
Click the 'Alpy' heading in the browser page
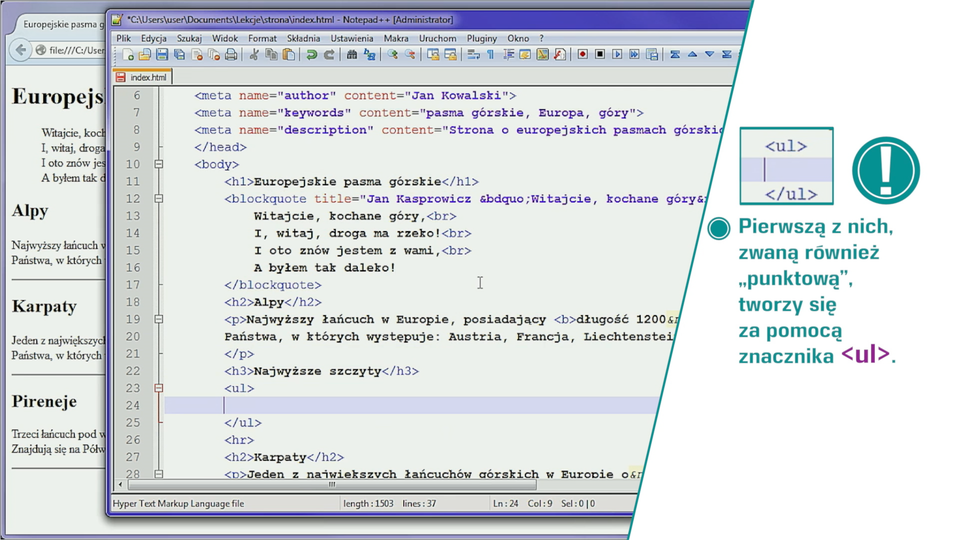[x=30, y=211]
